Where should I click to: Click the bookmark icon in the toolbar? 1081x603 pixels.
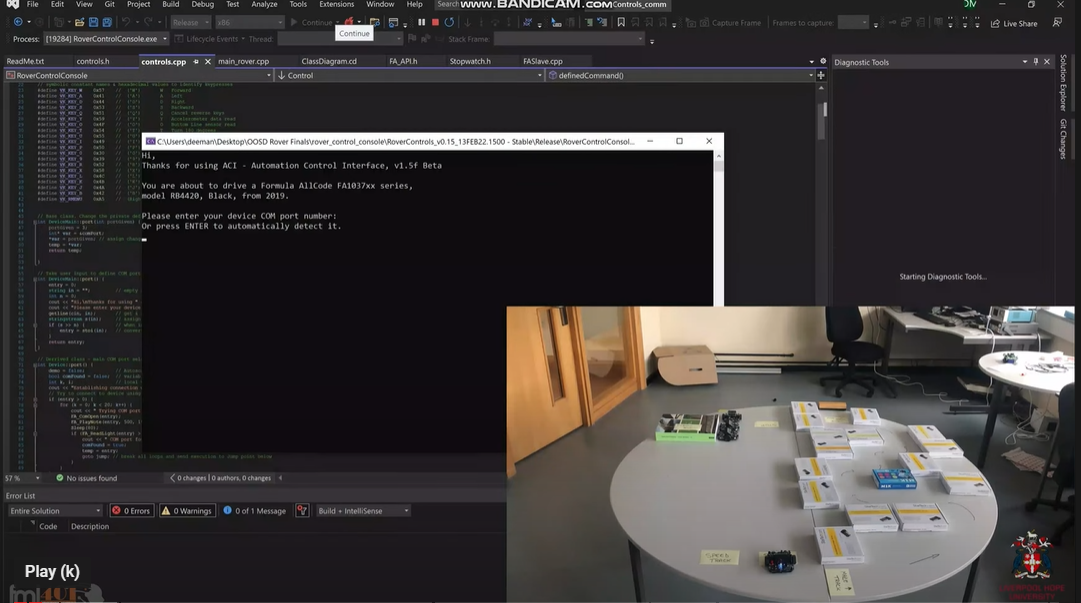point(621,23)
